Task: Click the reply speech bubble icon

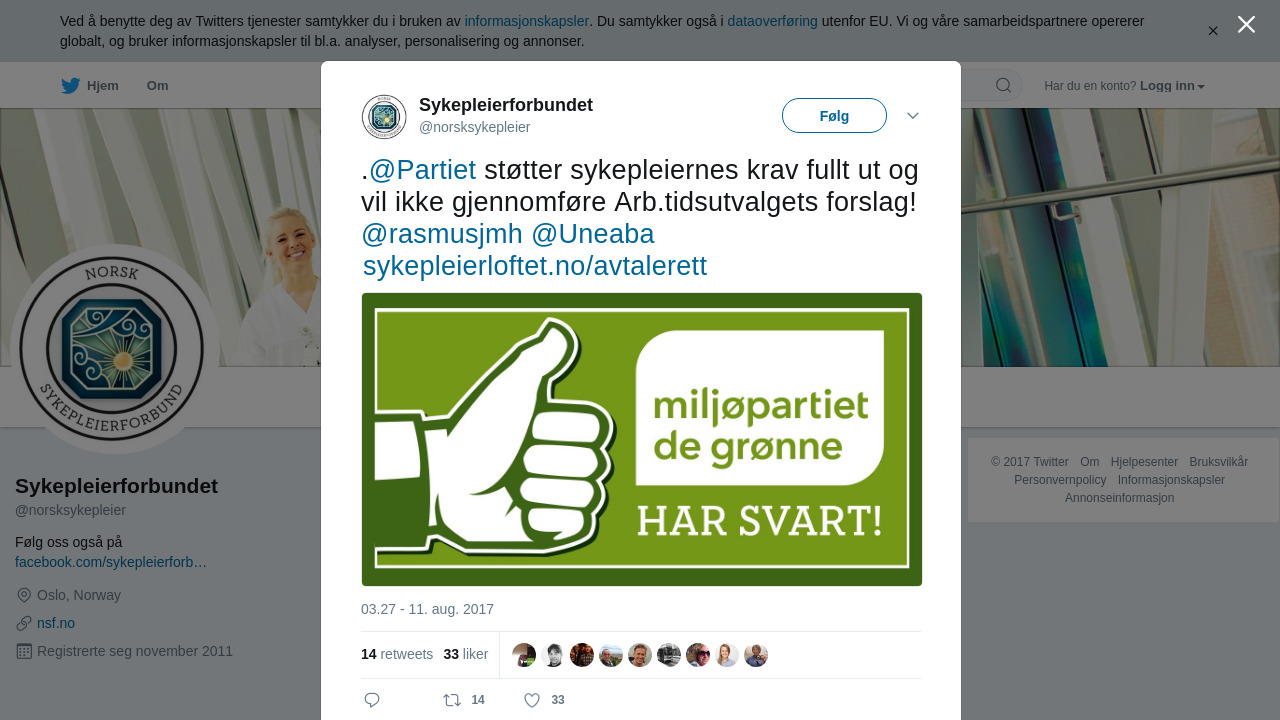Action: pos(372,700)
